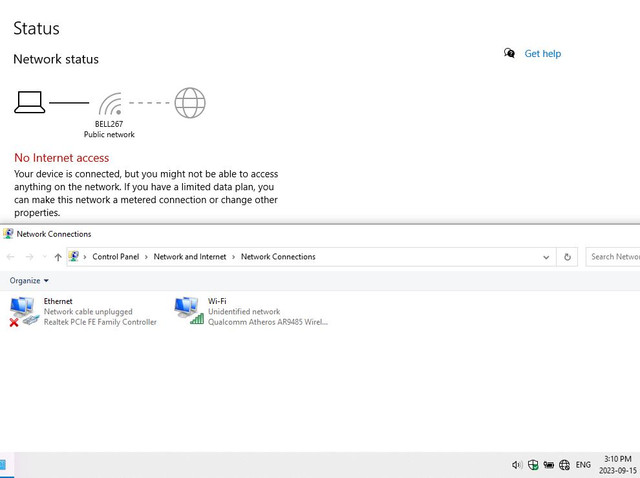The width and height of the screenshot is (640, 478).
Task: Click the Get help chat icon
Action: pos(509,53)
